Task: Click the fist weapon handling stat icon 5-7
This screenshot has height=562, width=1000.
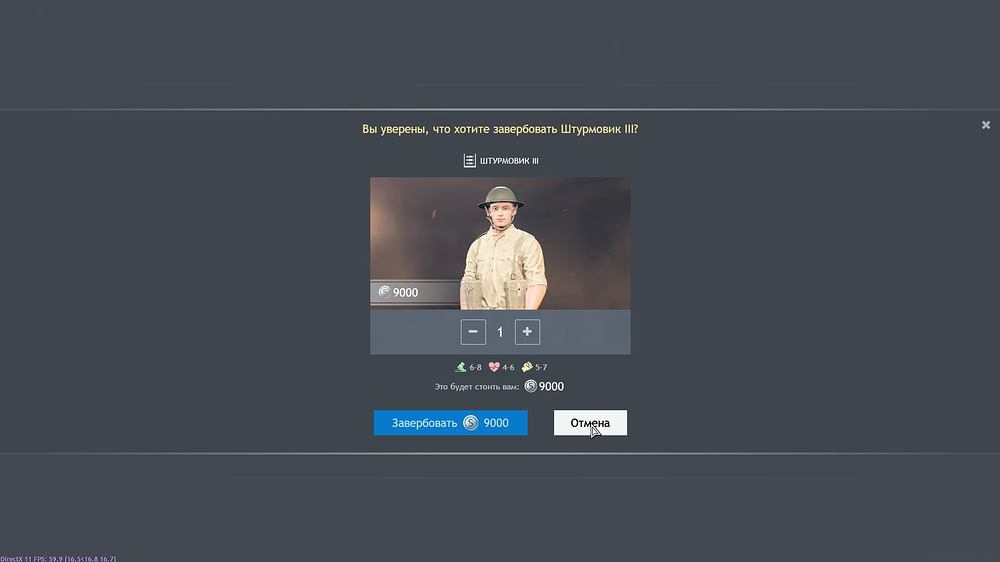Action: pos(527,367)
